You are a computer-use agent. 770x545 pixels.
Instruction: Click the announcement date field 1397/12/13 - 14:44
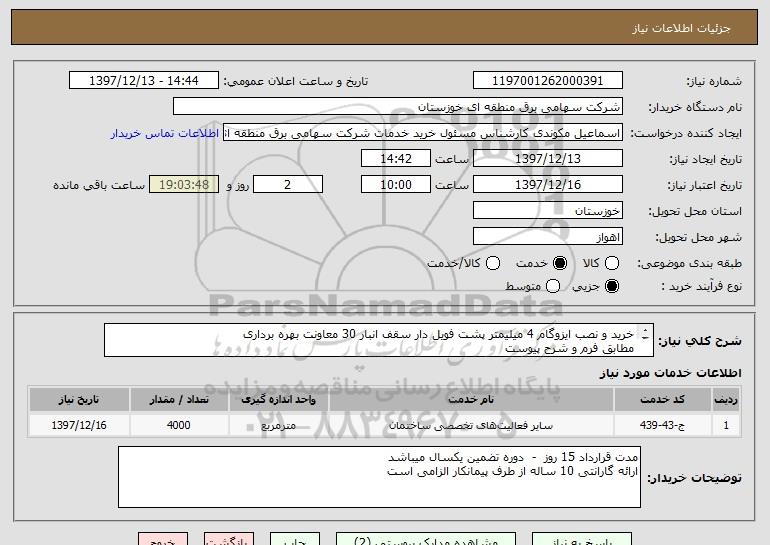(x=144, y=81)
